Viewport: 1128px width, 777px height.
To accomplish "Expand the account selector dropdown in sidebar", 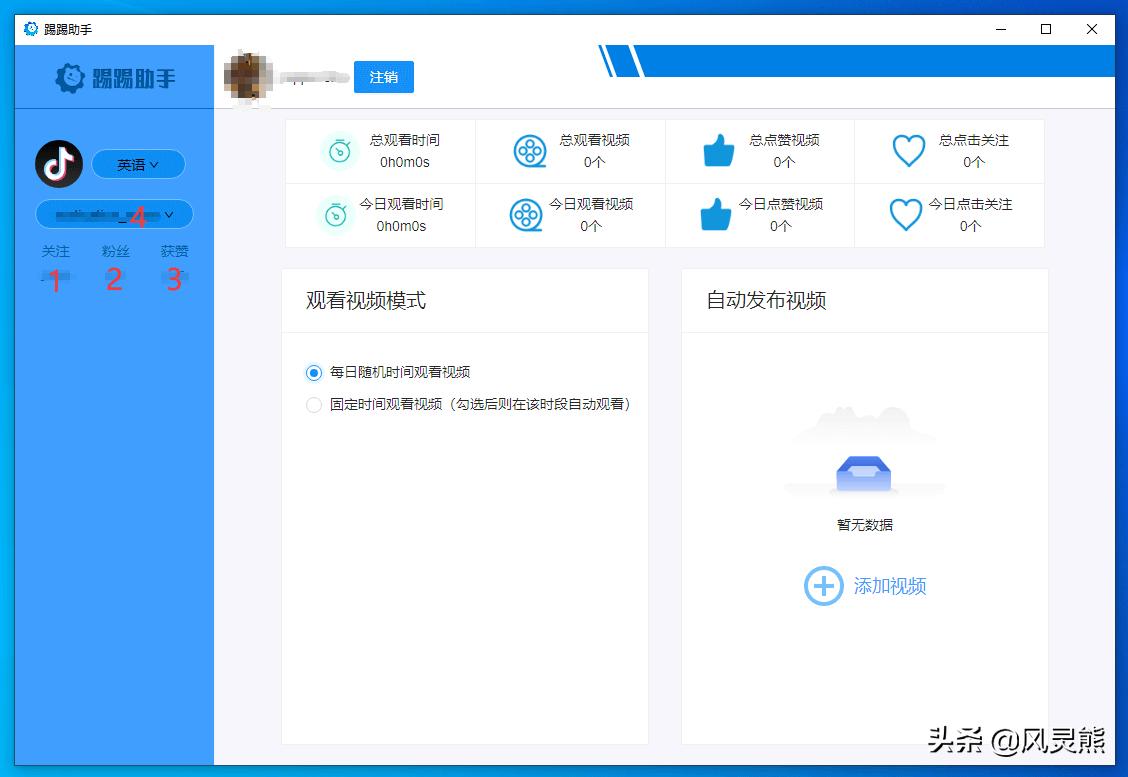I will [x=112, y=214].
